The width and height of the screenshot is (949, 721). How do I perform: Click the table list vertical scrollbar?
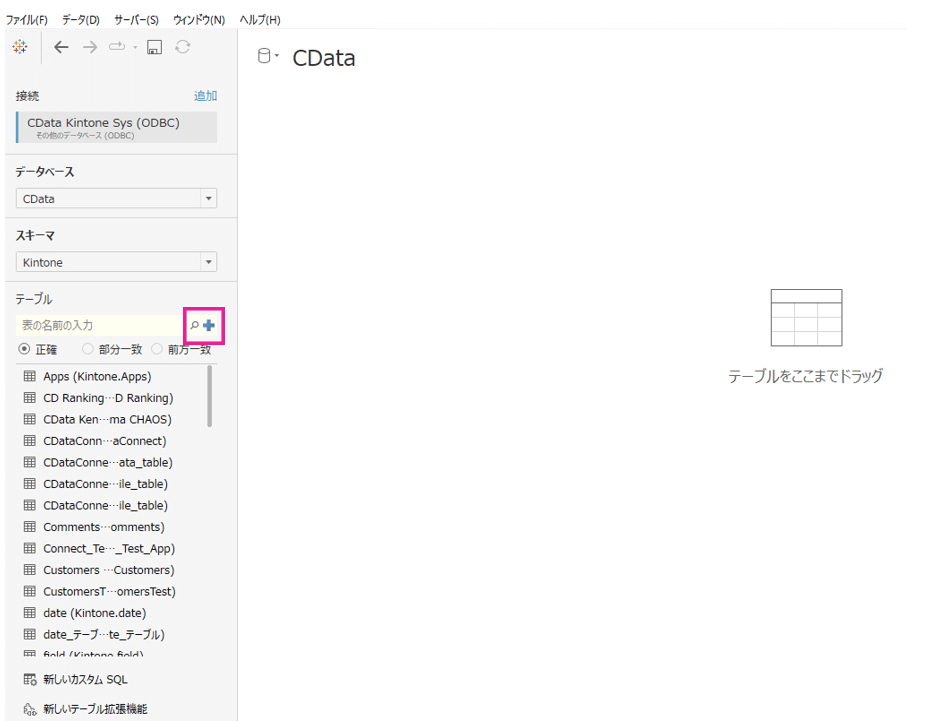(x=209, y=397)
